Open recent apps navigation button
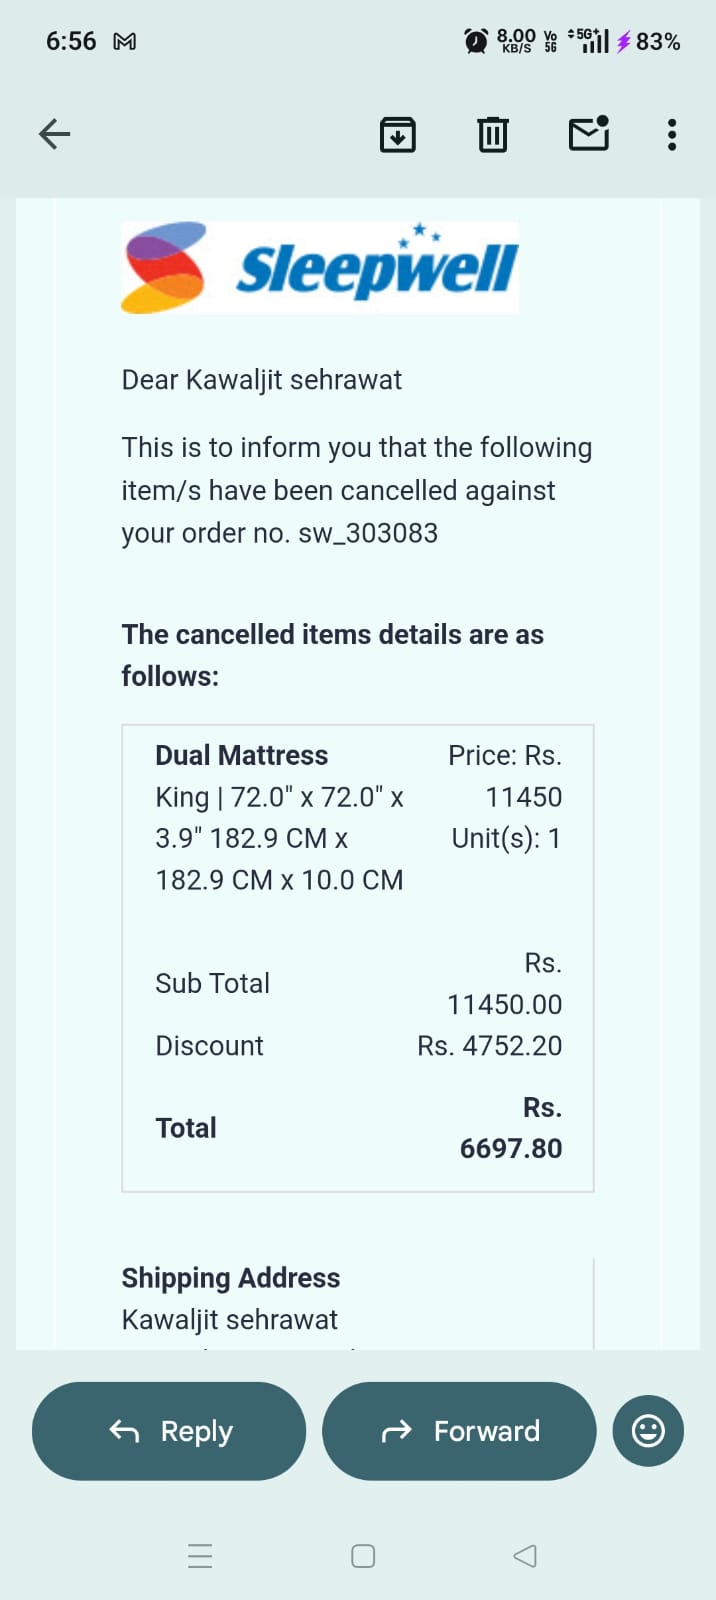Viewport: 716px width, 1600px height. click(200, 1556)
